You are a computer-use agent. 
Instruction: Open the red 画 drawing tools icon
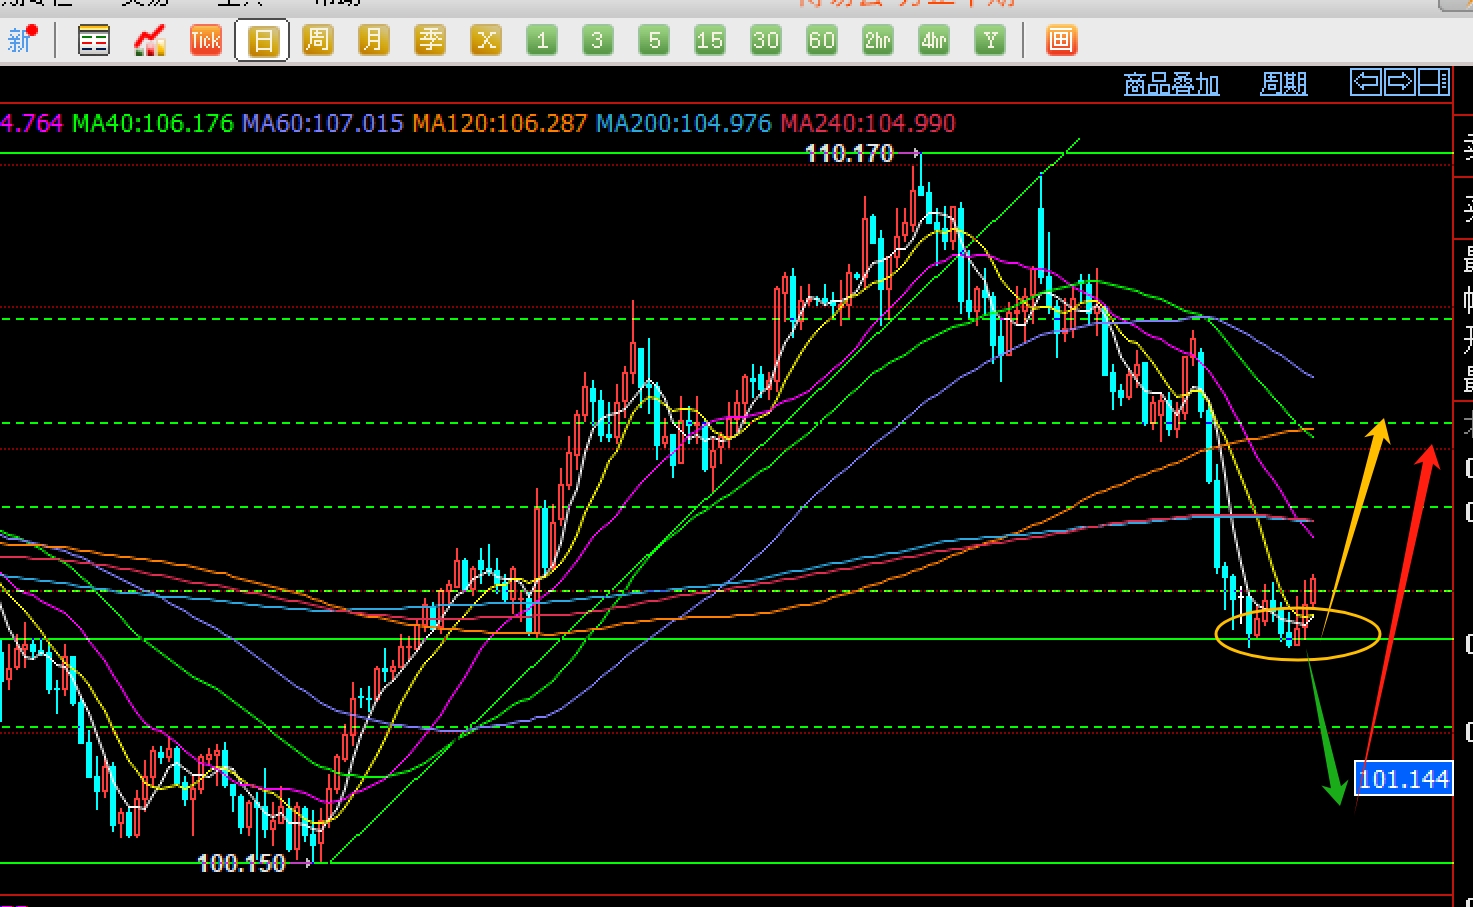click(1061, 41)
